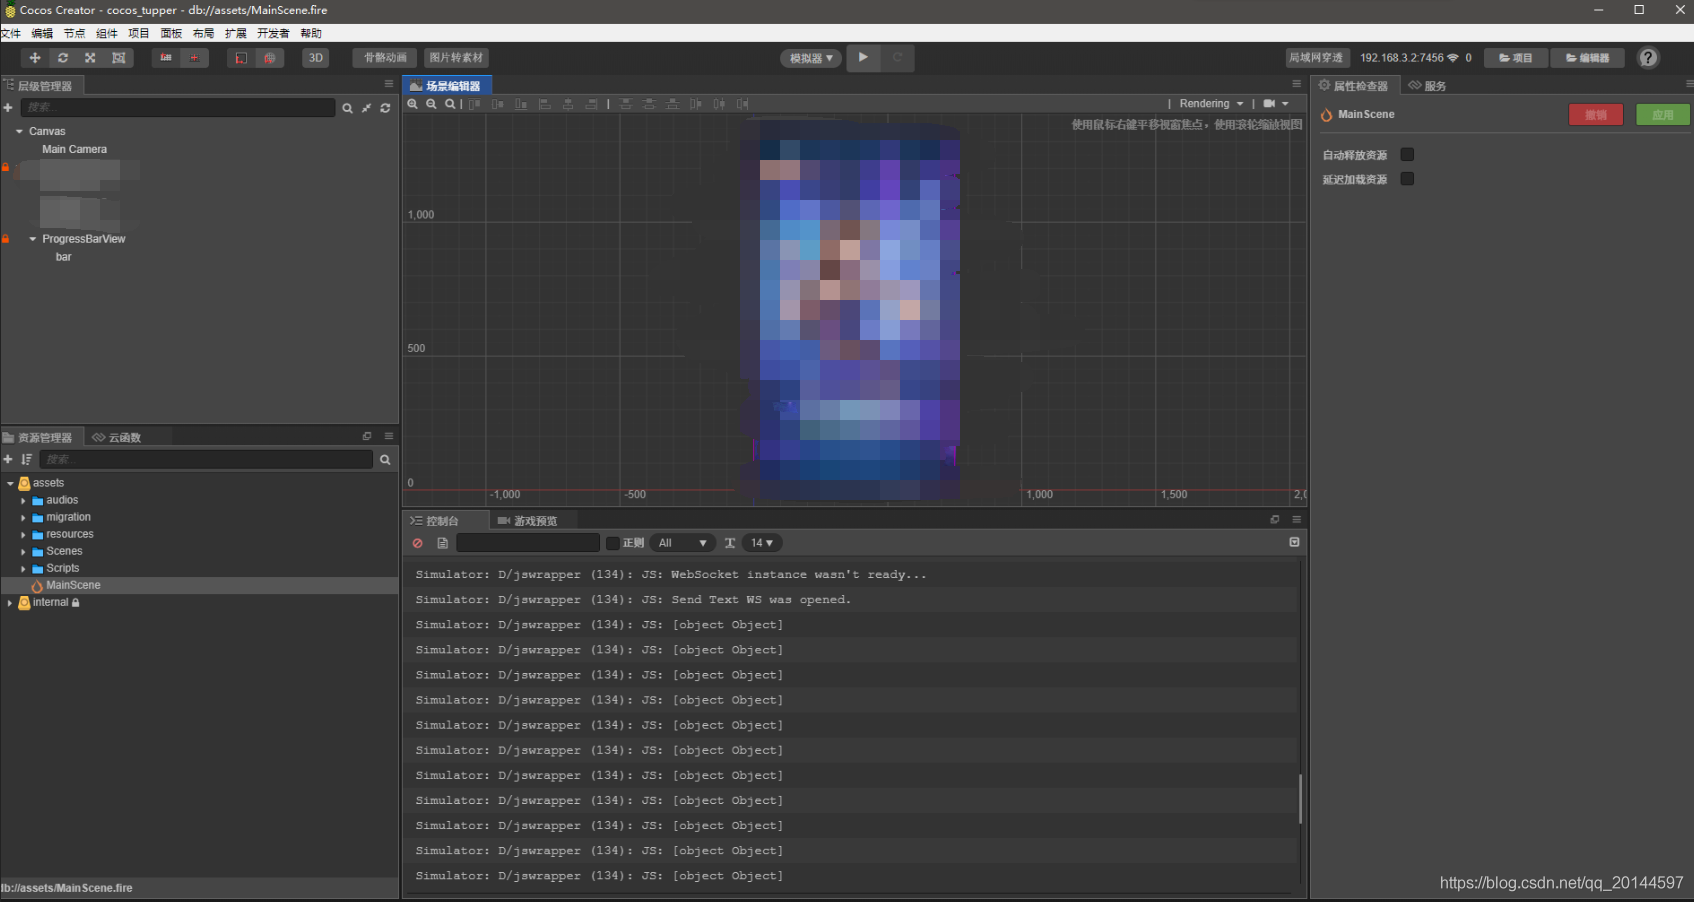Open the console log level All dropdown

(681, 543)
